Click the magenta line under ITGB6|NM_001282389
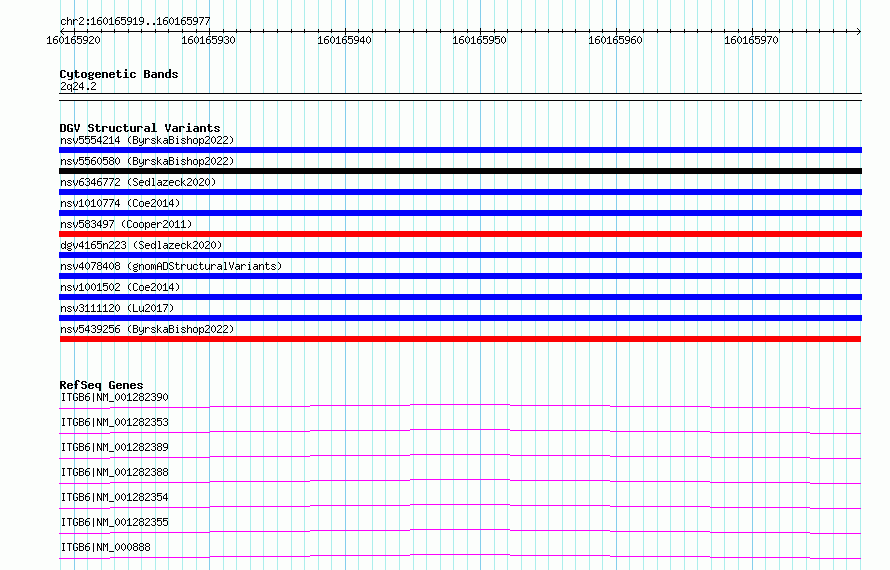The height and width of the screenshot is (570, 890). 460,456
